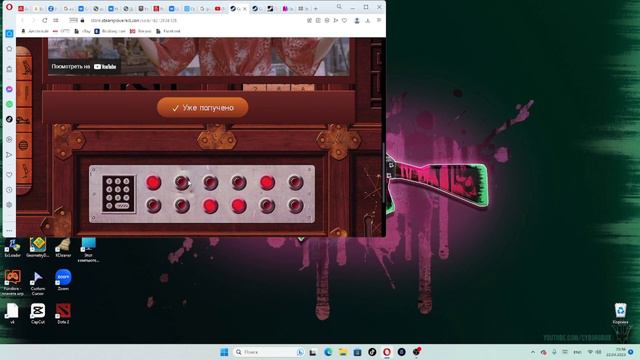Close the active Steam tab
The width and height of the screenshot is (640, 360).
(245, 9)
